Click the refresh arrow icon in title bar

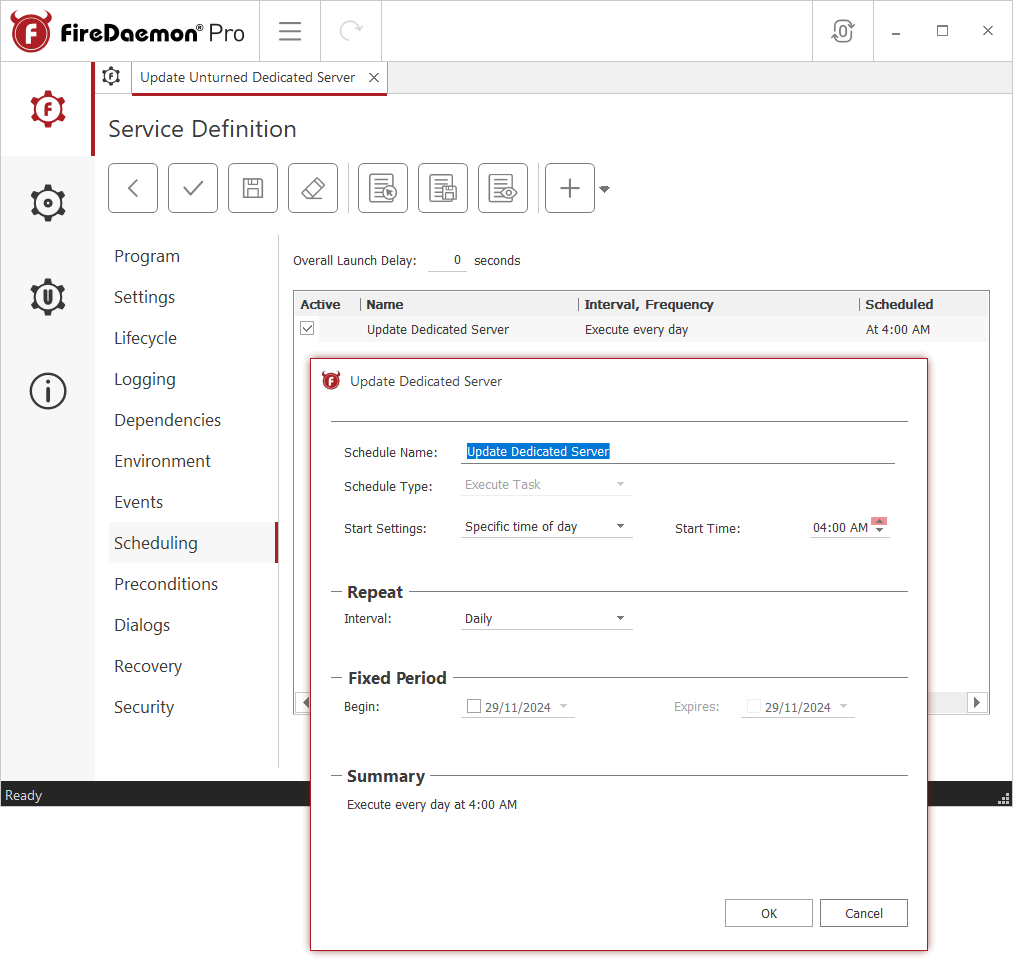(x=351, y=31)
